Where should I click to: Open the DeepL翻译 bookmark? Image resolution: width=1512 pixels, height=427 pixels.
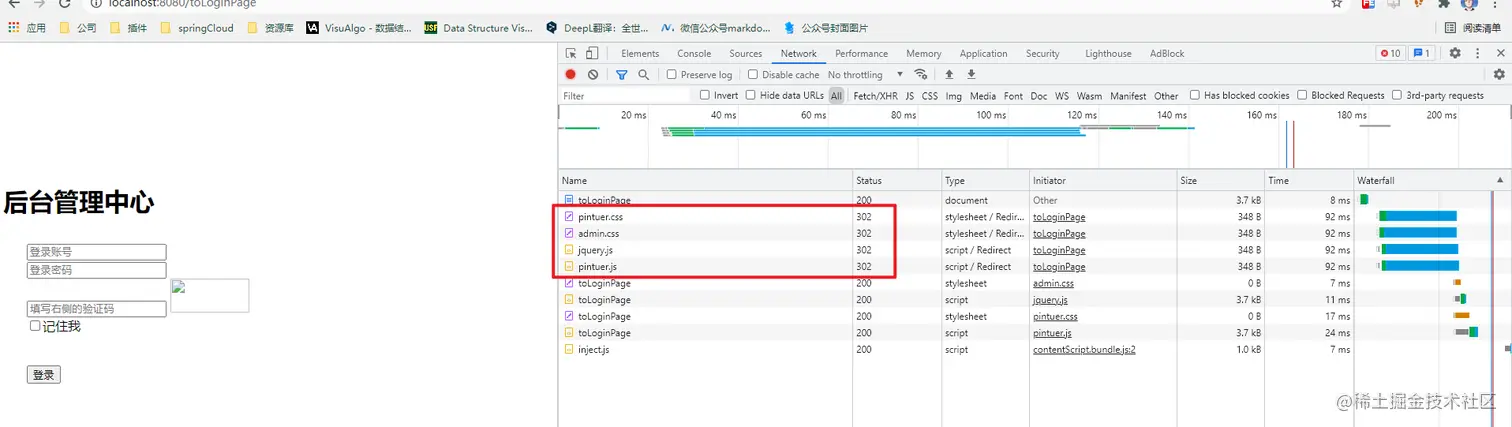coord(598,28)
